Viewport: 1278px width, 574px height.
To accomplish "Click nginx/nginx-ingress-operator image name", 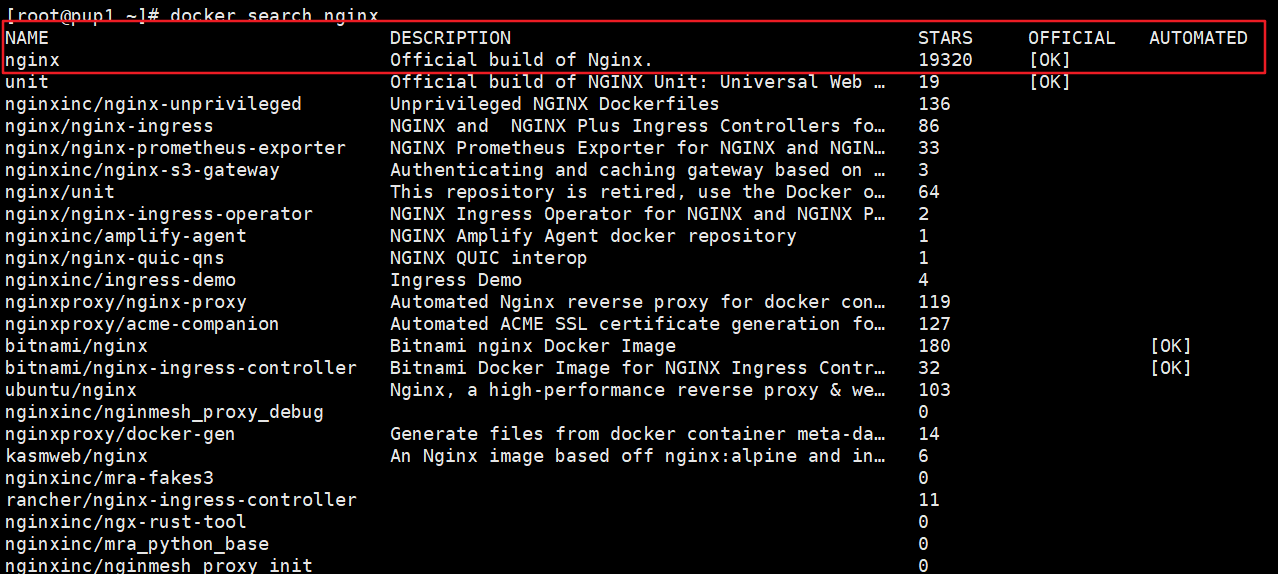I will pyautogui.click(x=159, y=214).
